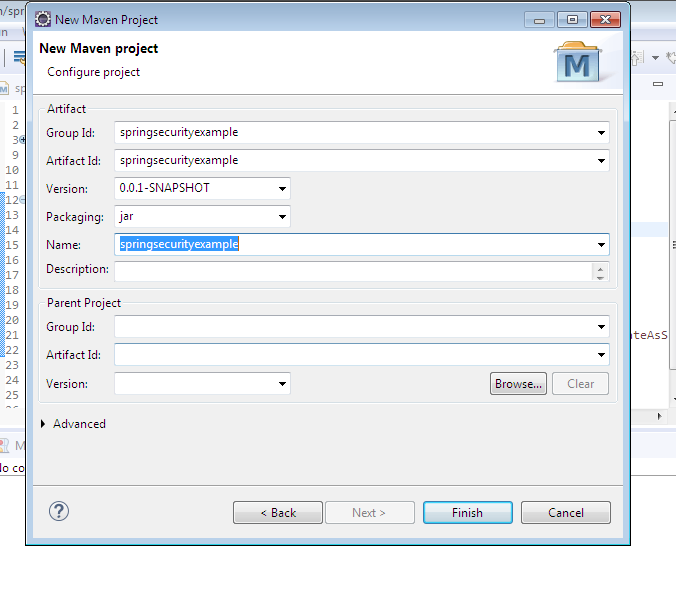Screen dimensions: 676x602
Task: Click the Finish button
Action: click(x=467, y=513)
